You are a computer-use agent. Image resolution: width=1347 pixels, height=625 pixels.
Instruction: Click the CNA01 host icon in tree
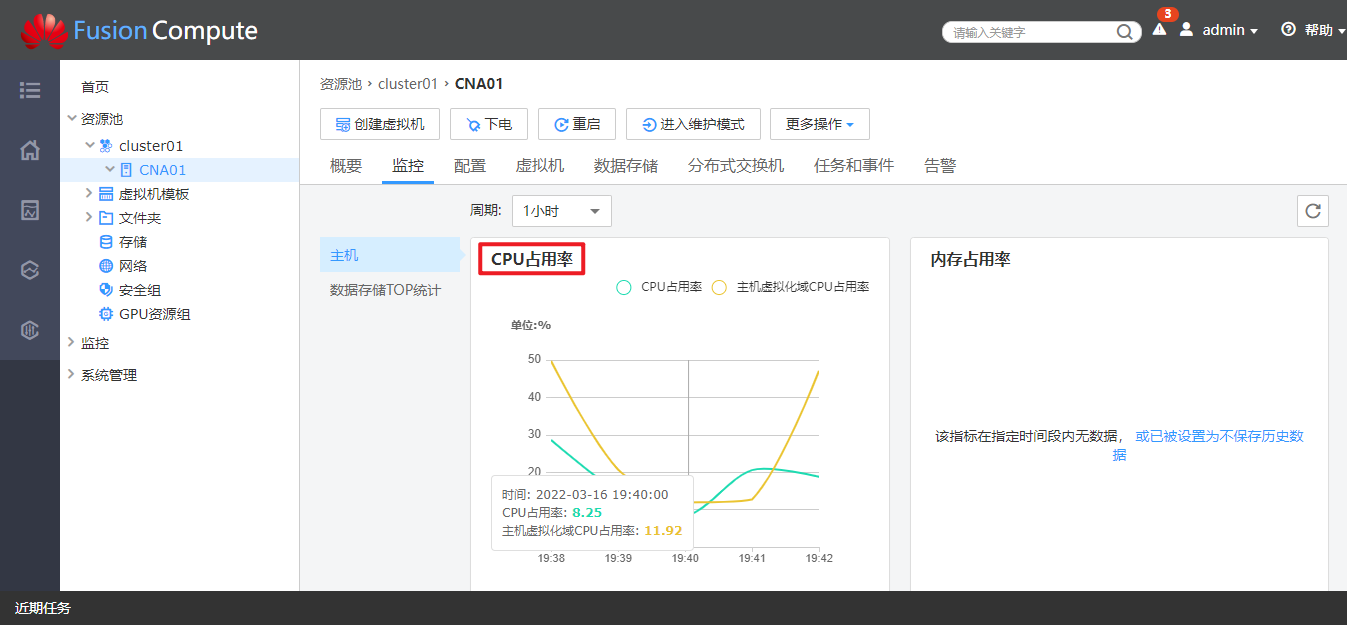(x=126, y=170)
